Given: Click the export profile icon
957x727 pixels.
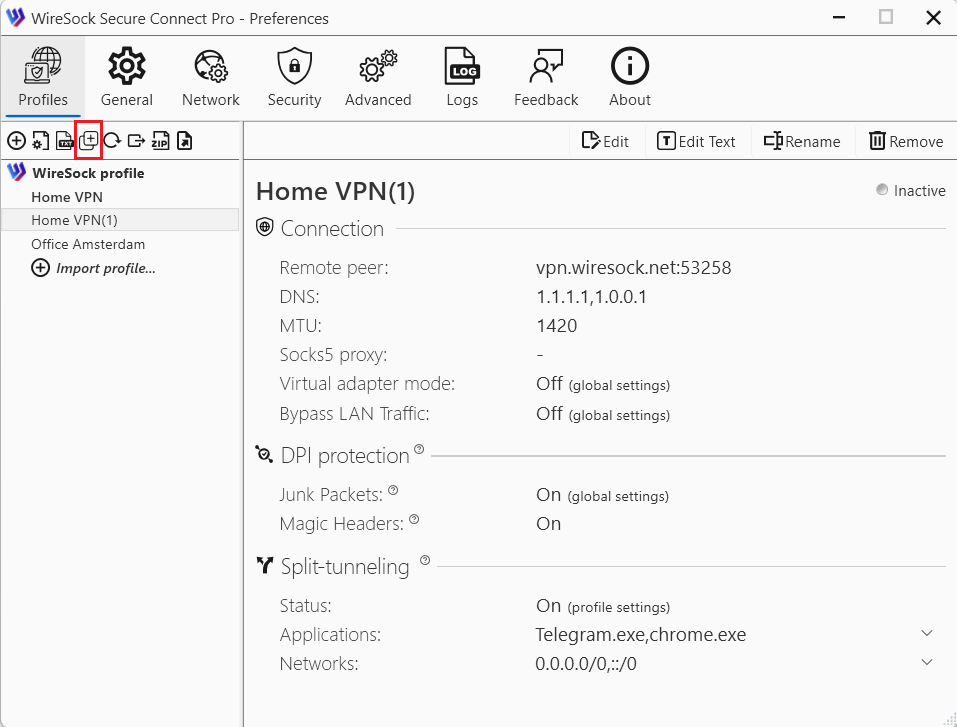Looking at the screenshot, I should pyautogui.click(x=136, y=140).
